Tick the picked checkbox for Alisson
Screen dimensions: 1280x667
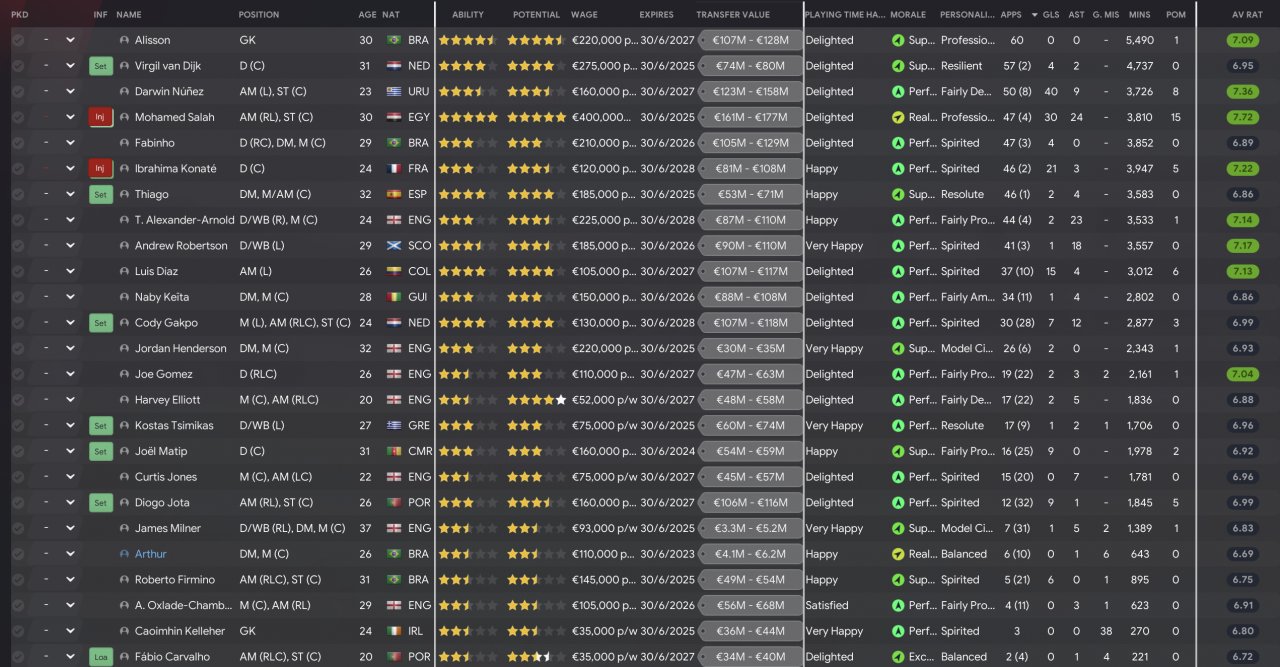click(18, 40)
